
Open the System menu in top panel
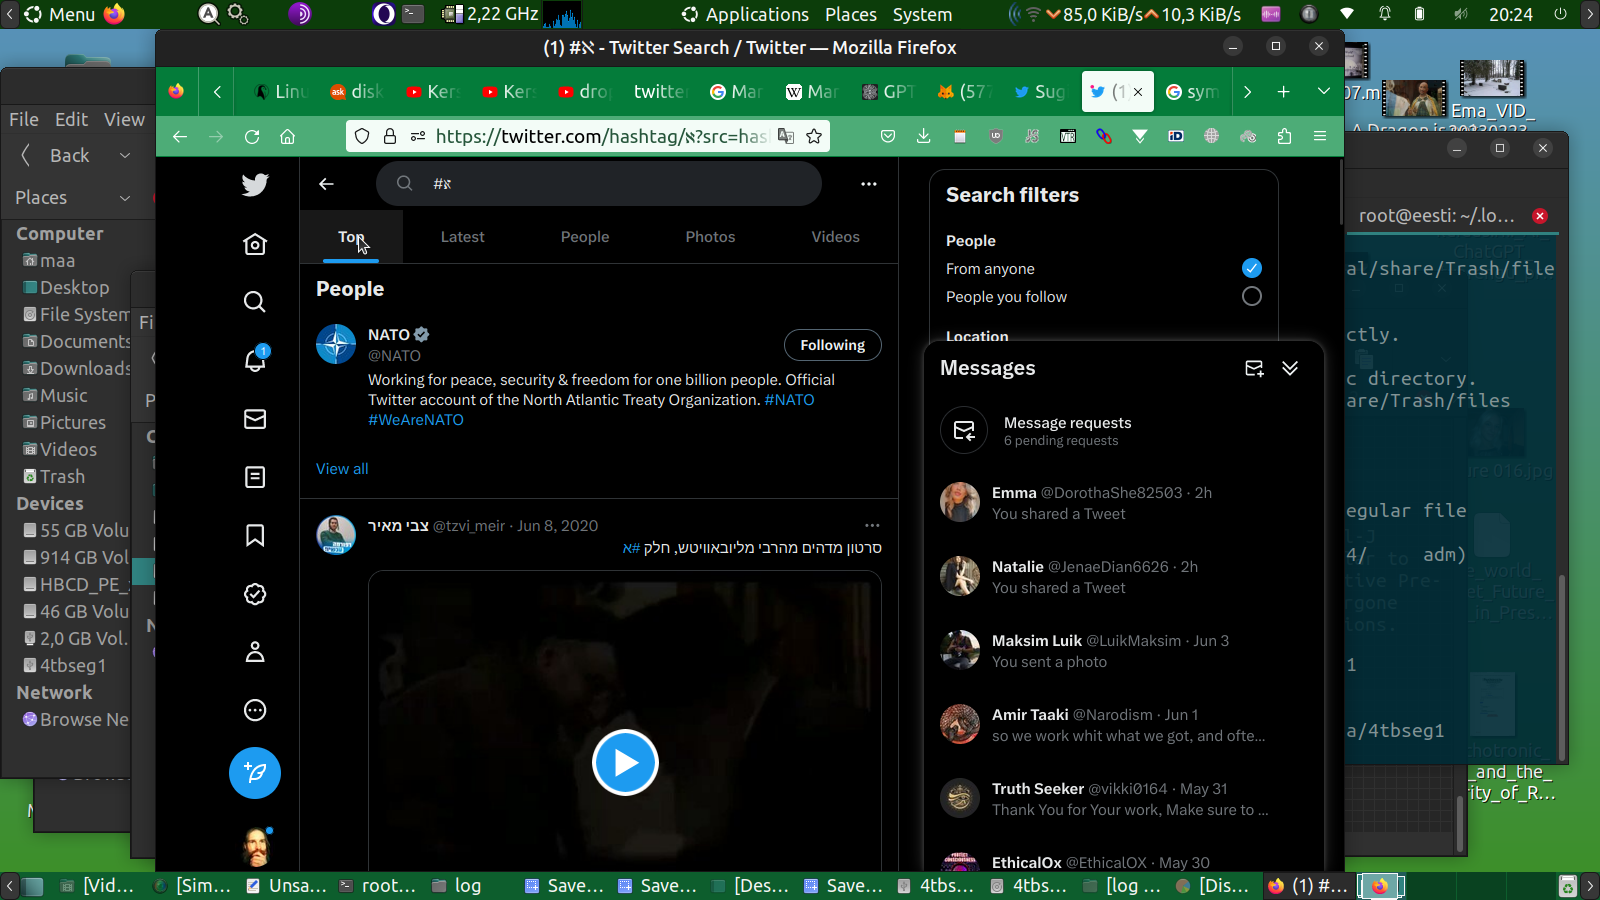(922, 14)
